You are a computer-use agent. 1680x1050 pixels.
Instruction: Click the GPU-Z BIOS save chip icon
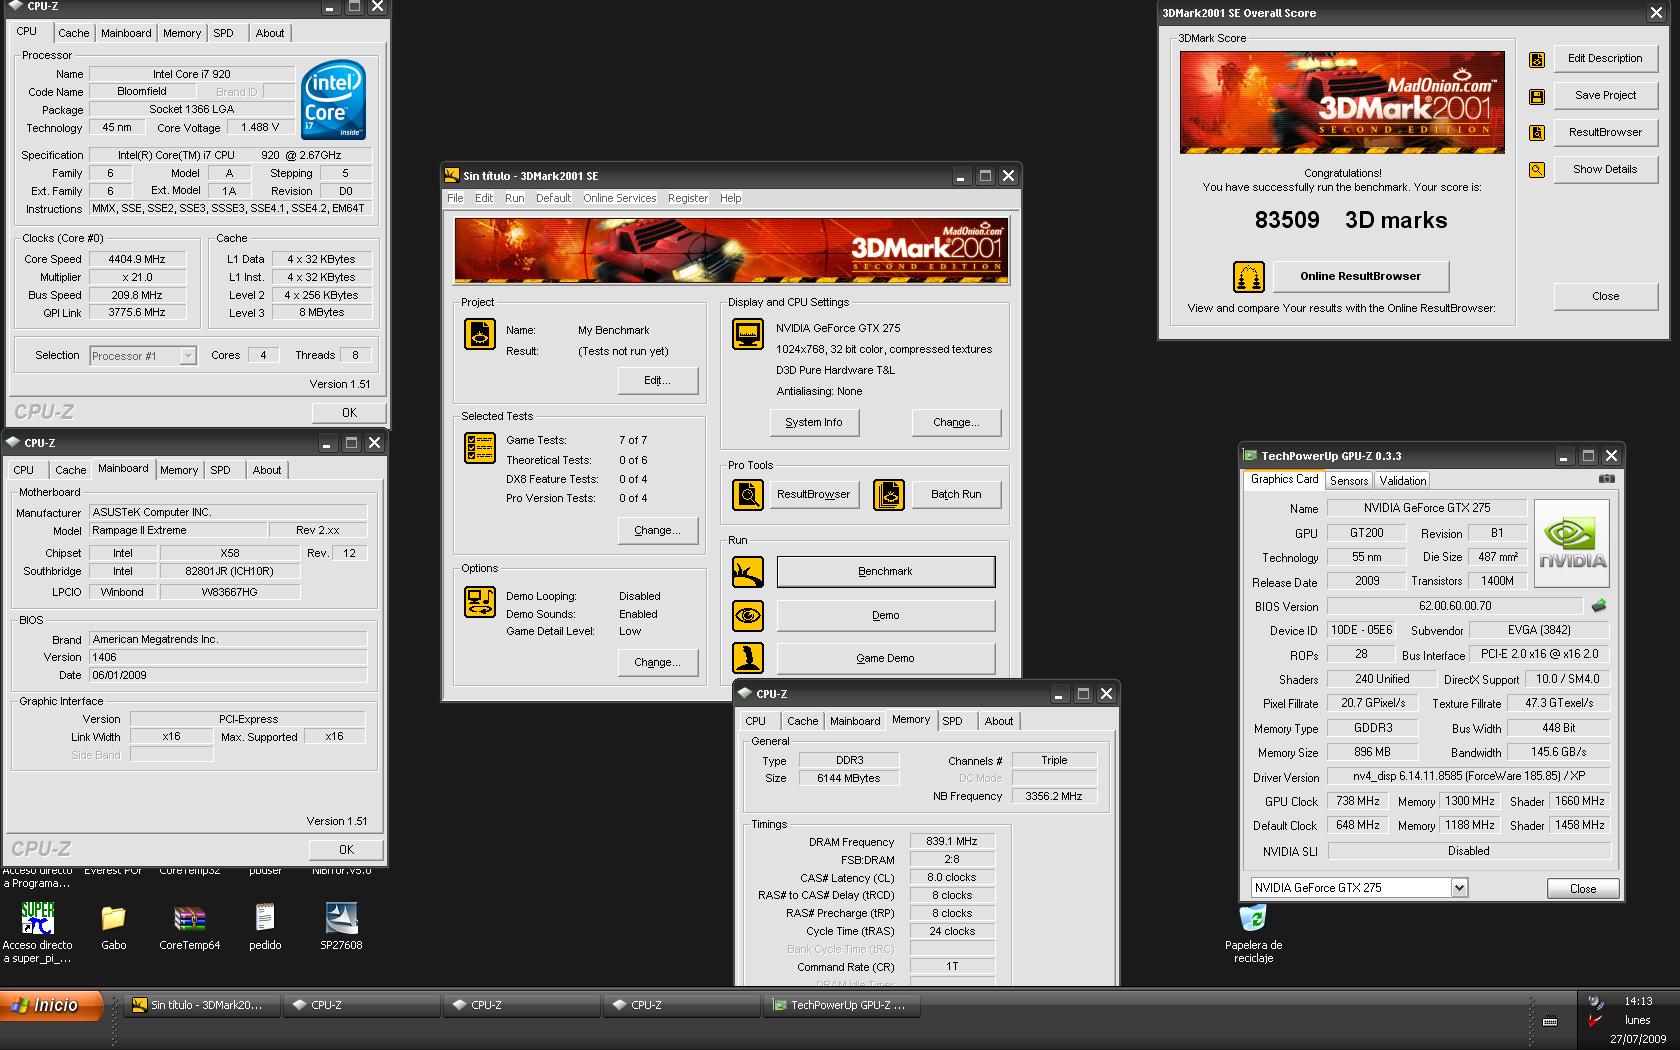1599,606
